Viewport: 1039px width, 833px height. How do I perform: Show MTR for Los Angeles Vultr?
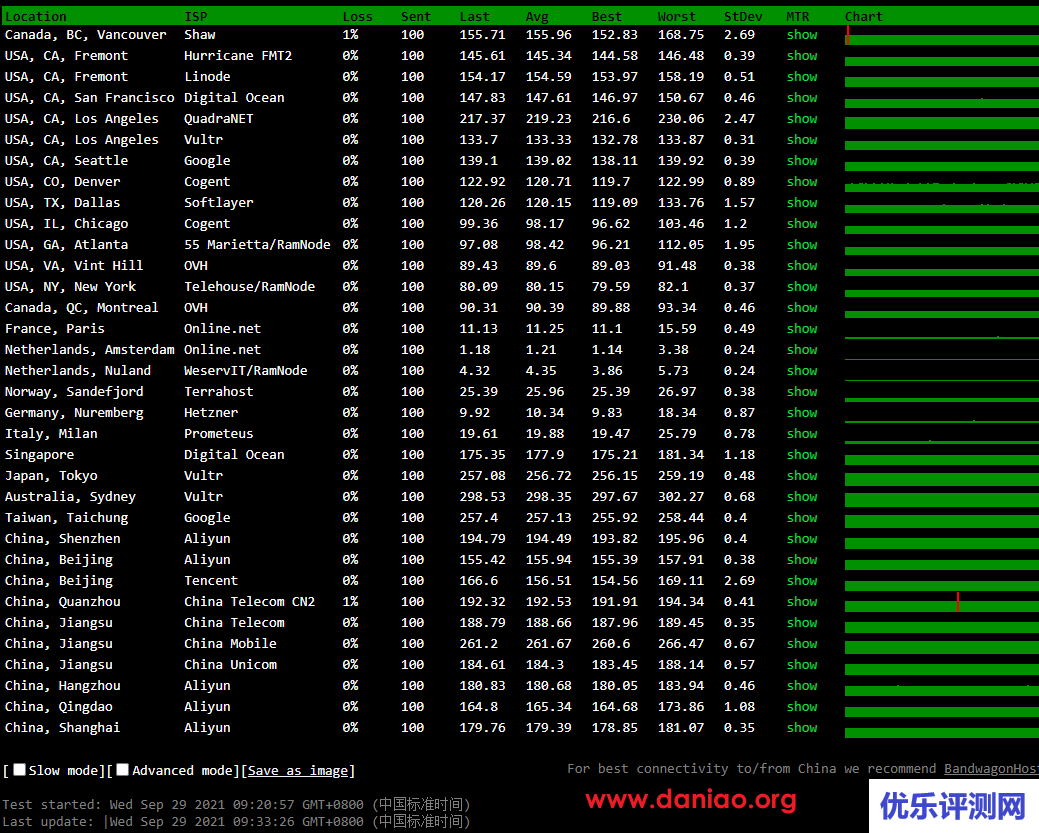(x=802, y=140)
